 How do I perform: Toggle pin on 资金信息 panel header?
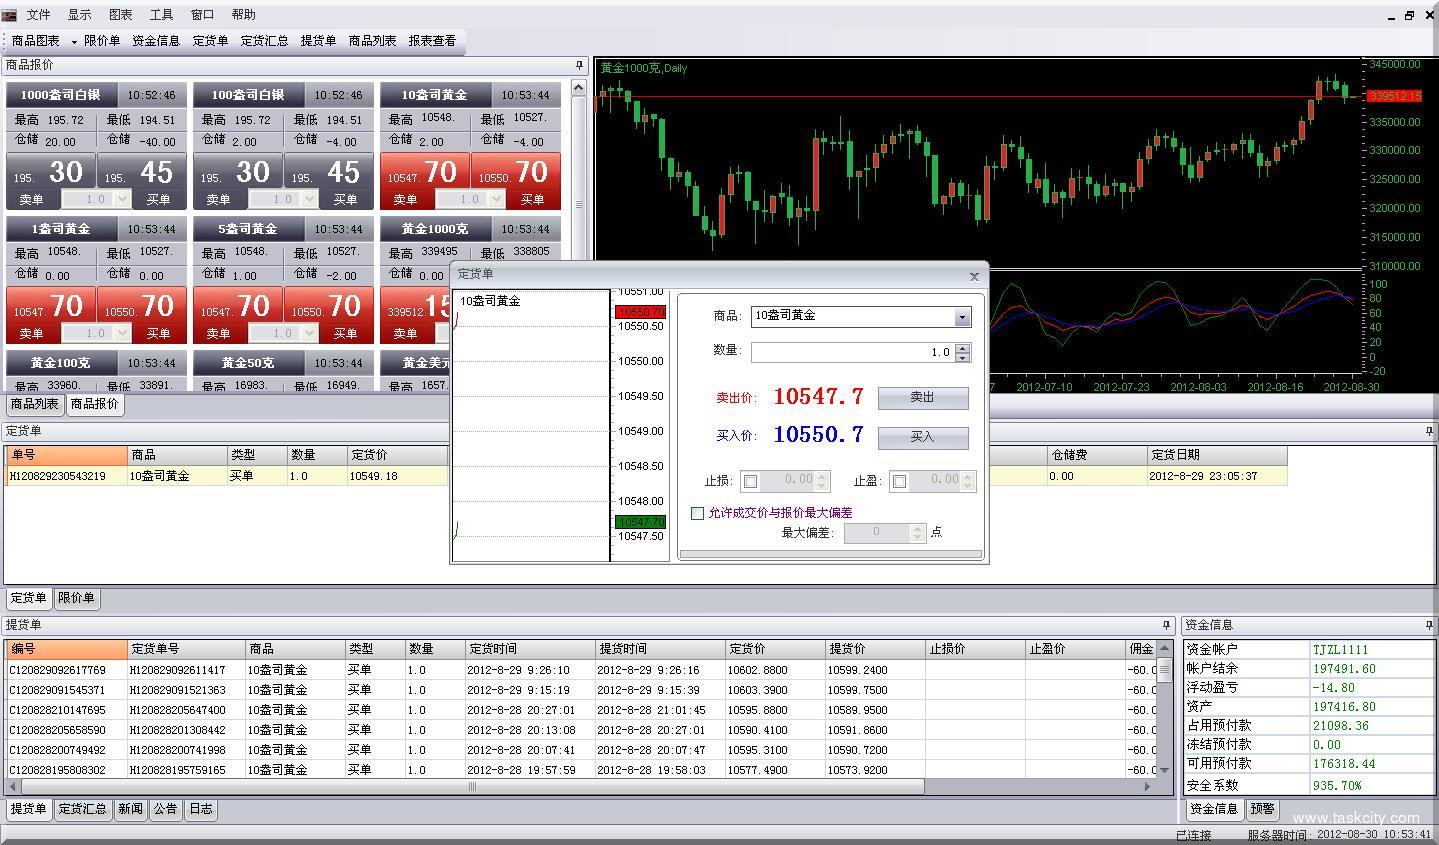coord(1429,625)
